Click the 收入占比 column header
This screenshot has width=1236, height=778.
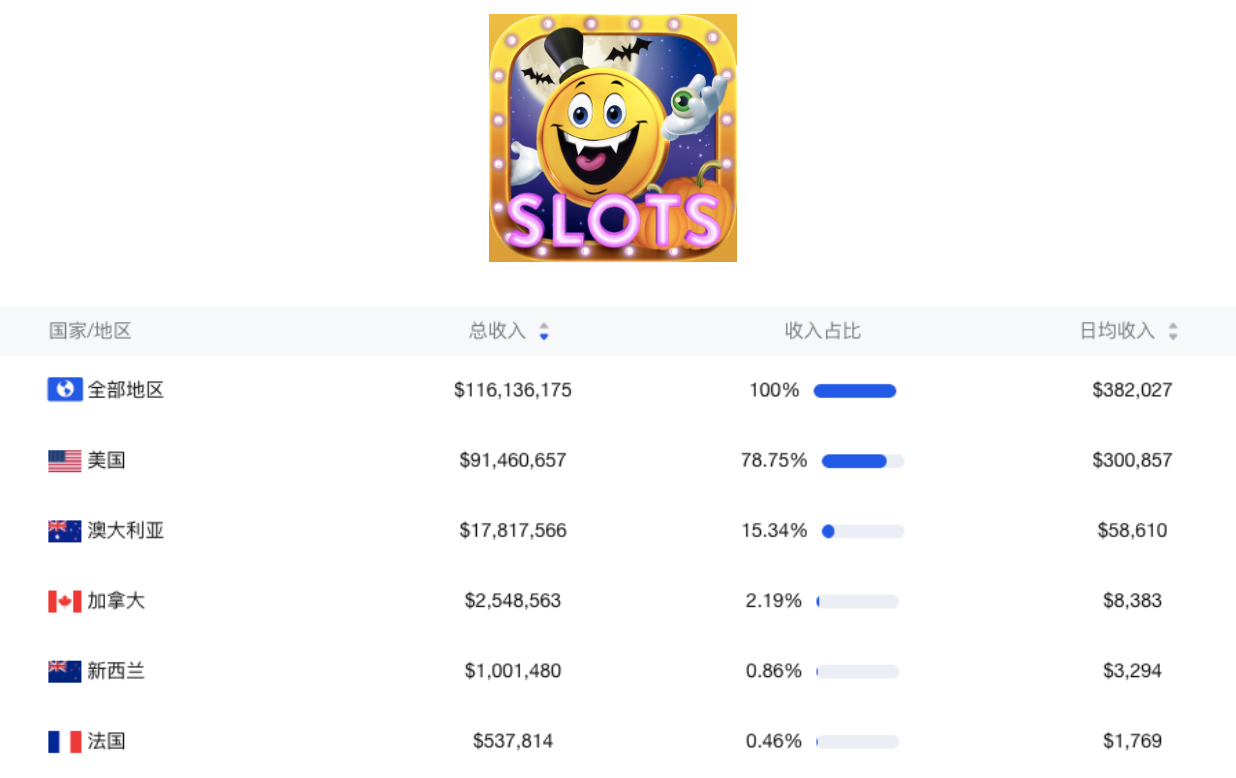pos(823,331)
